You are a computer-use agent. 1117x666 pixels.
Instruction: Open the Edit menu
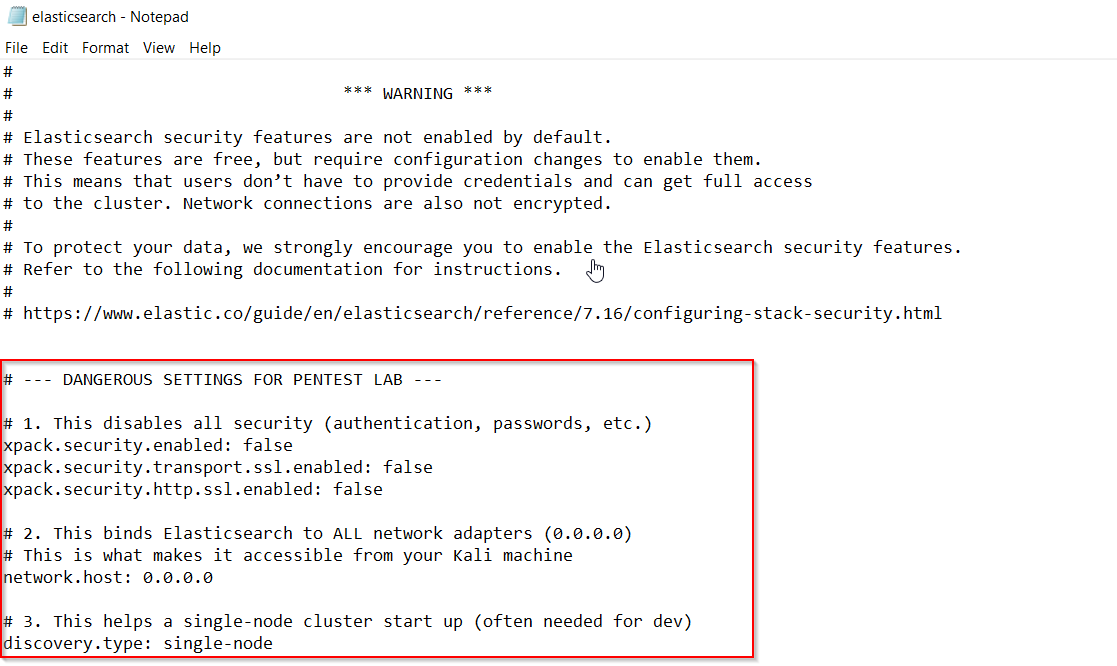click(x=55, y=48)
